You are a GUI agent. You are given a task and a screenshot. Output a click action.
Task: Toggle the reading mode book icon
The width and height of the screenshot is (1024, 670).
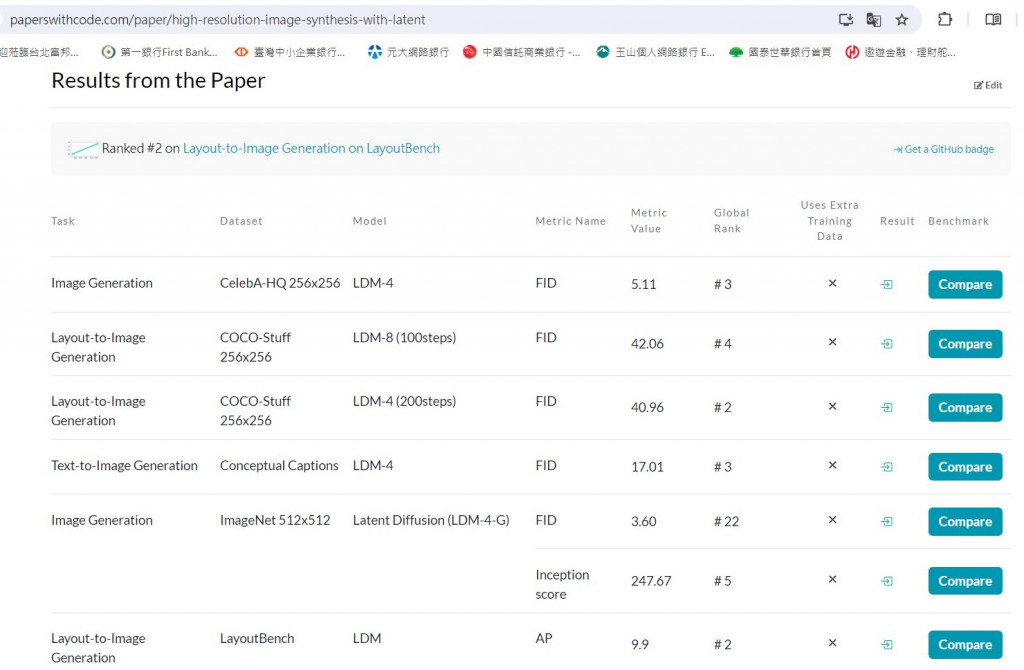pos(993,20)
